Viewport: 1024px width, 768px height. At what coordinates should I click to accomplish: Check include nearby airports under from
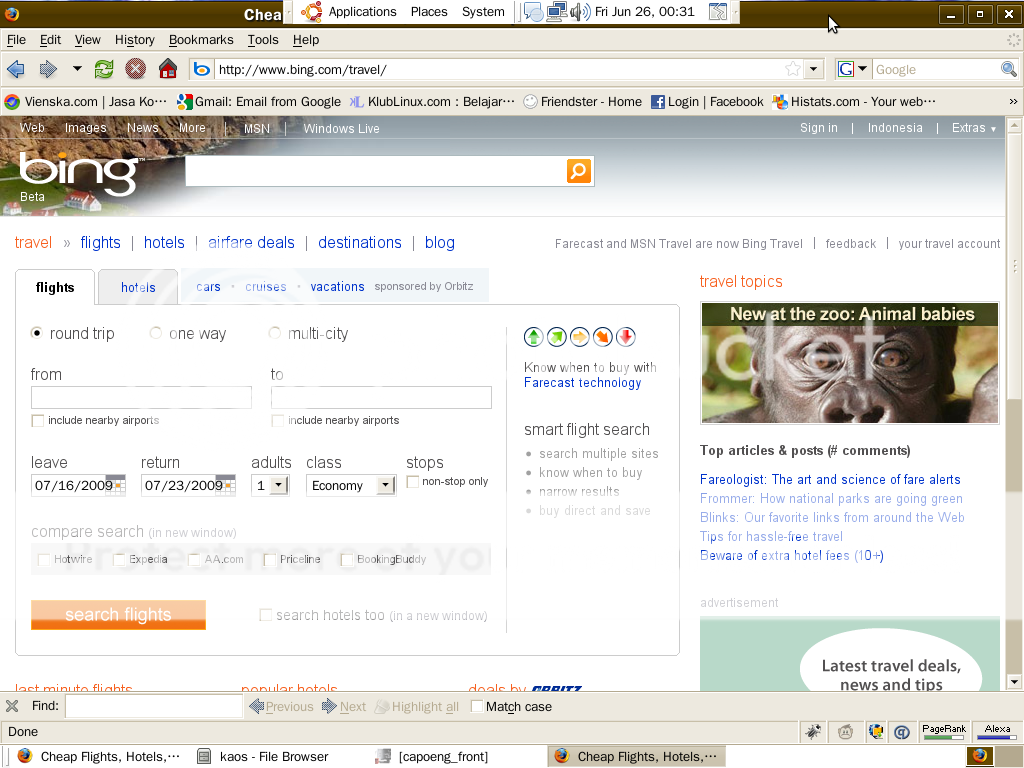(x=38, y=421)
